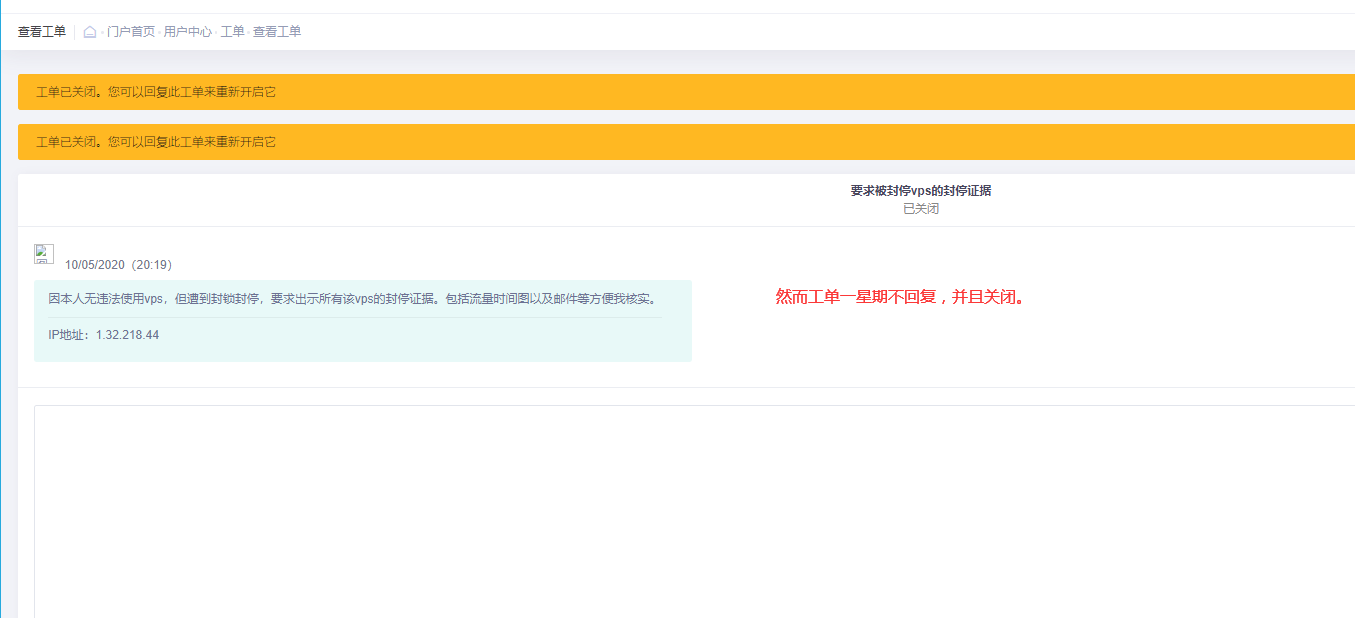
Task: Click the 10/05/2020 post date
Action: point(95,265)
